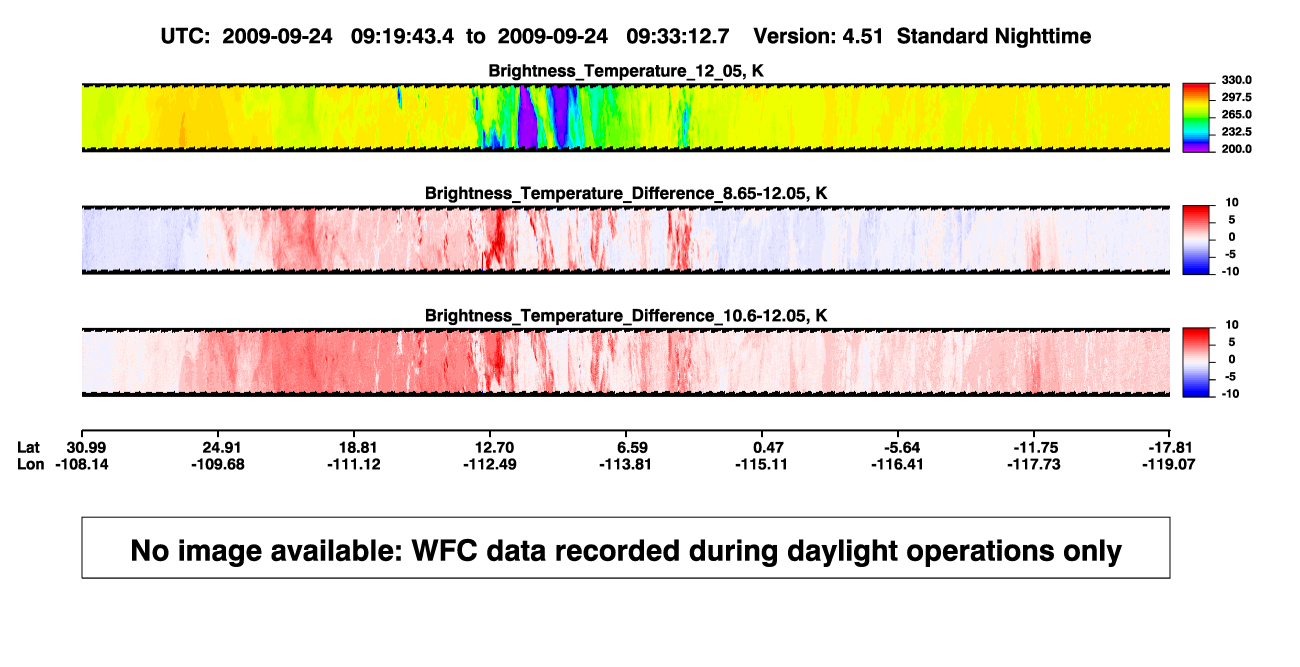Image resolution: width=1300 pixels, height=667 pixels.
Task: Click the title 'Brightness_Temperature_Difference_10.6-12.05, K'
Action: tap(626, 316)
